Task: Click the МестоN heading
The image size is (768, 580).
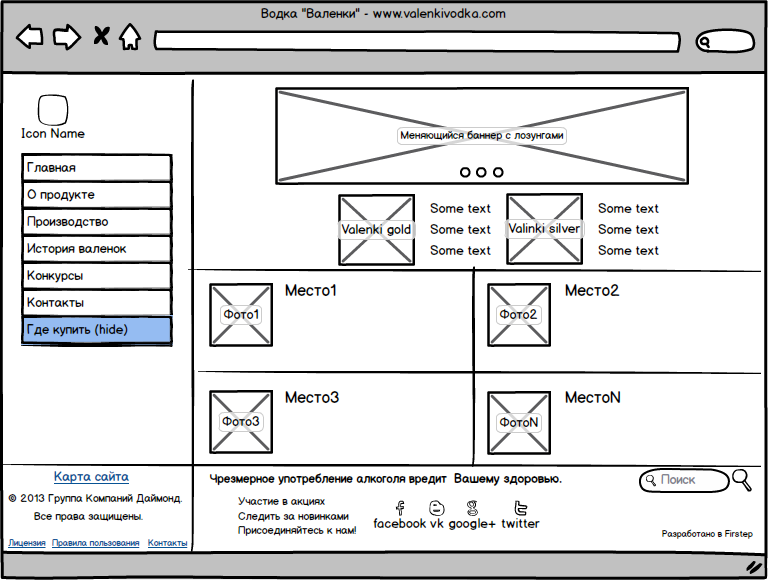Action: click(593, 397)
